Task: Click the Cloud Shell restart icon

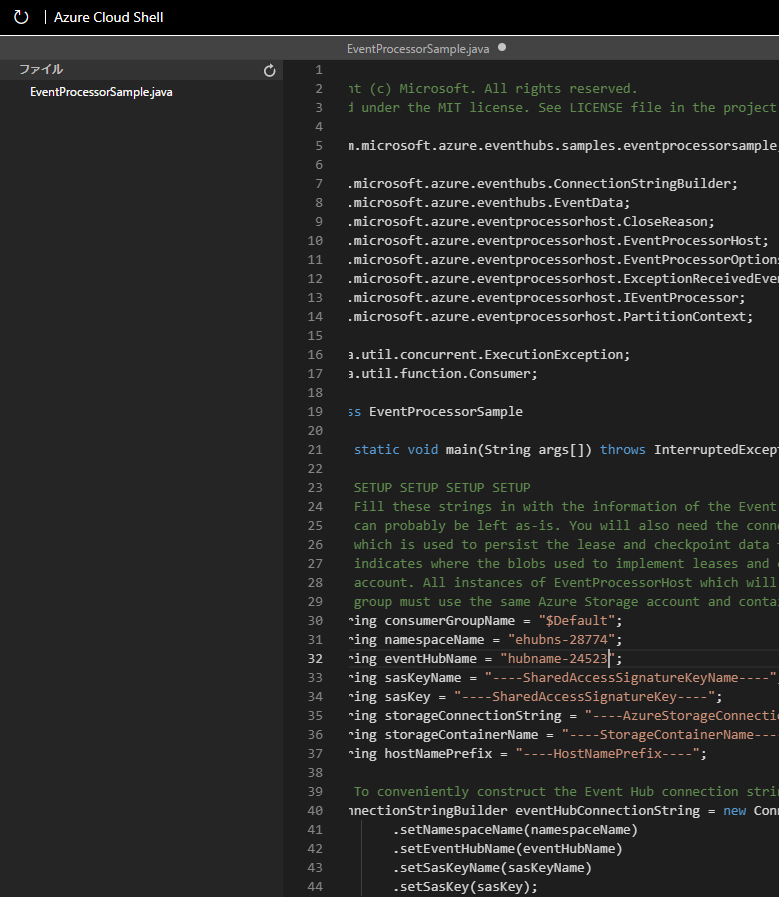Action: (x=21, y=17)
